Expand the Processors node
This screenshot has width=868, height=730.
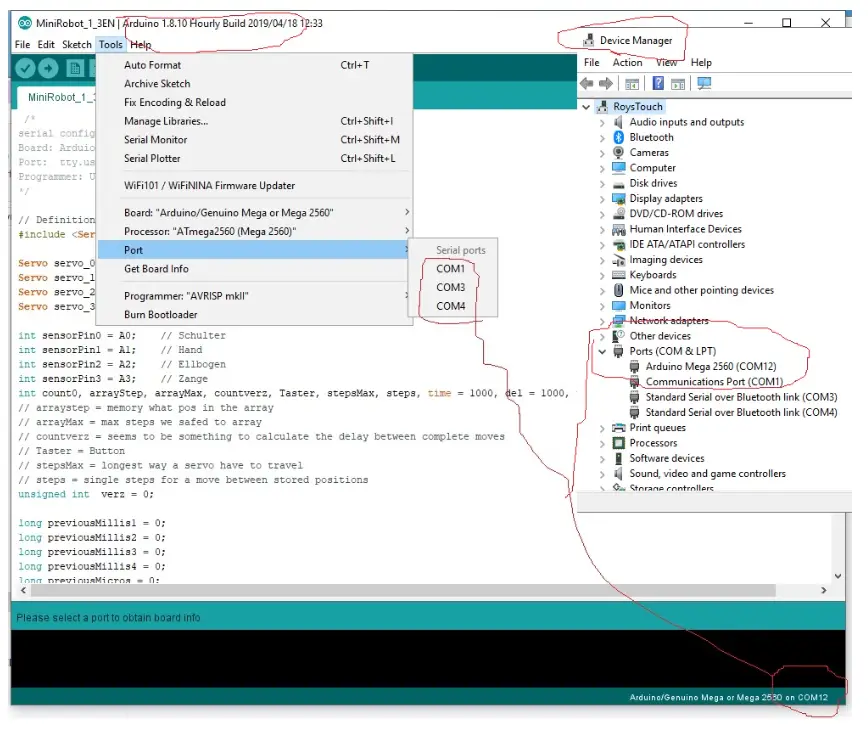602,443
